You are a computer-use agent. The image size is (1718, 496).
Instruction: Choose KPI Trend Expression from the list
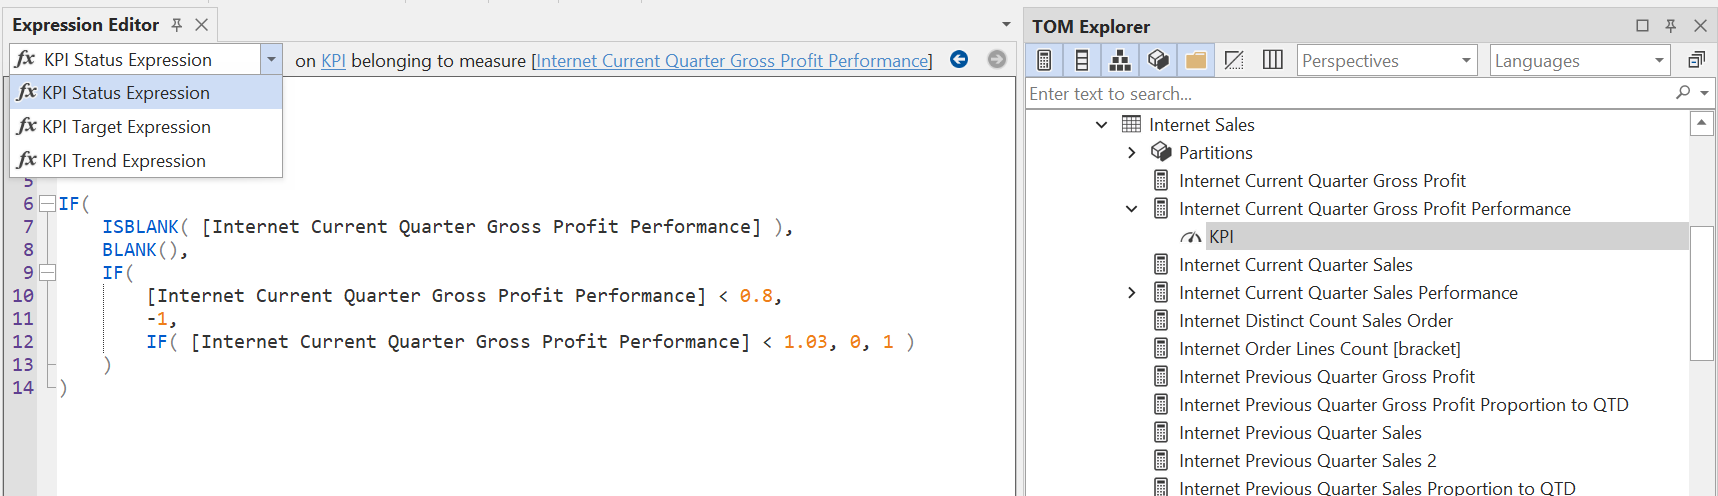click(x=124, y=161)
